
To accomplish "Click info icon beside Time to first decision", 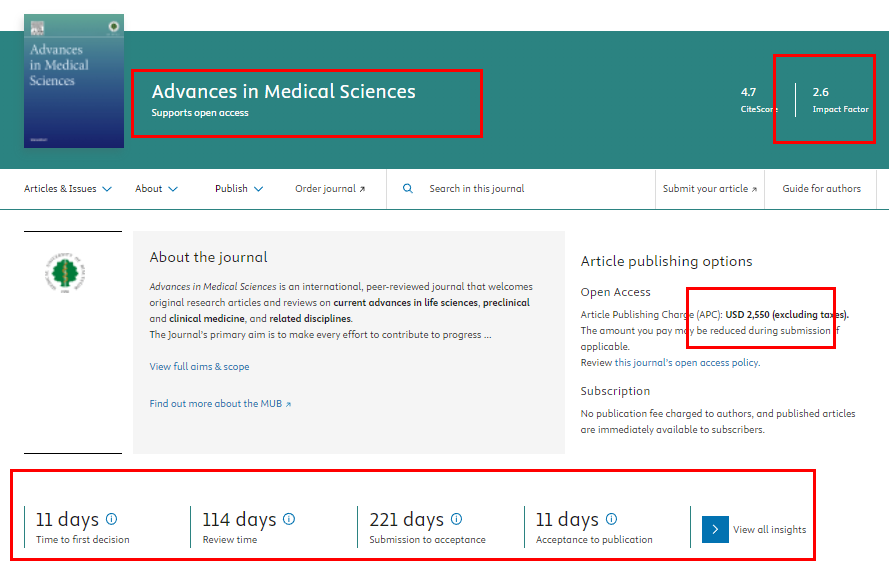I will click(x=112, y=519).
